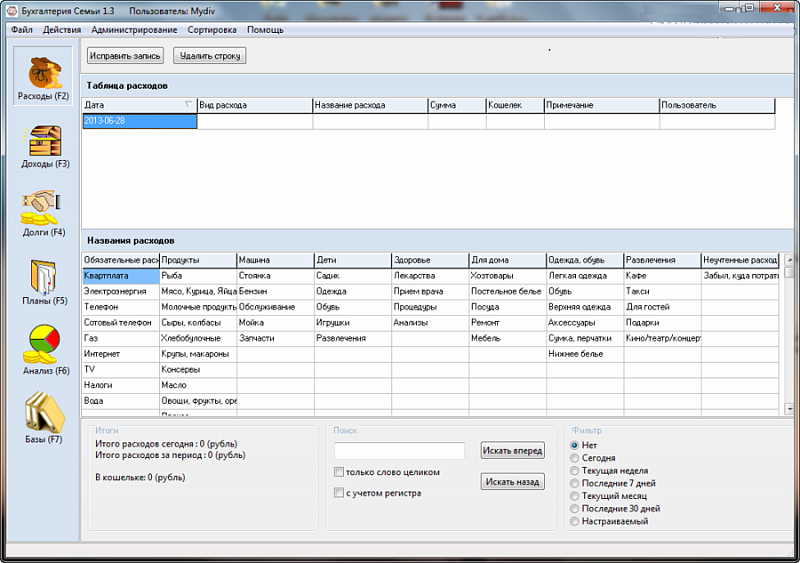Click the app icon in the title bar
Screen dimensions: 800x563
12,11
